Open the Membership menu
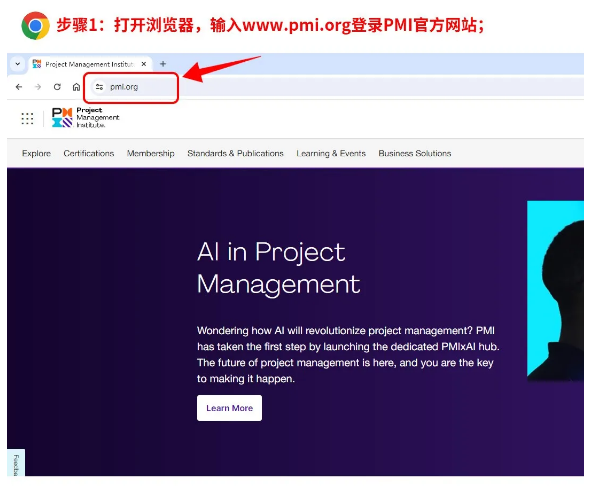The image size is (595, 488). pos(151,153)
